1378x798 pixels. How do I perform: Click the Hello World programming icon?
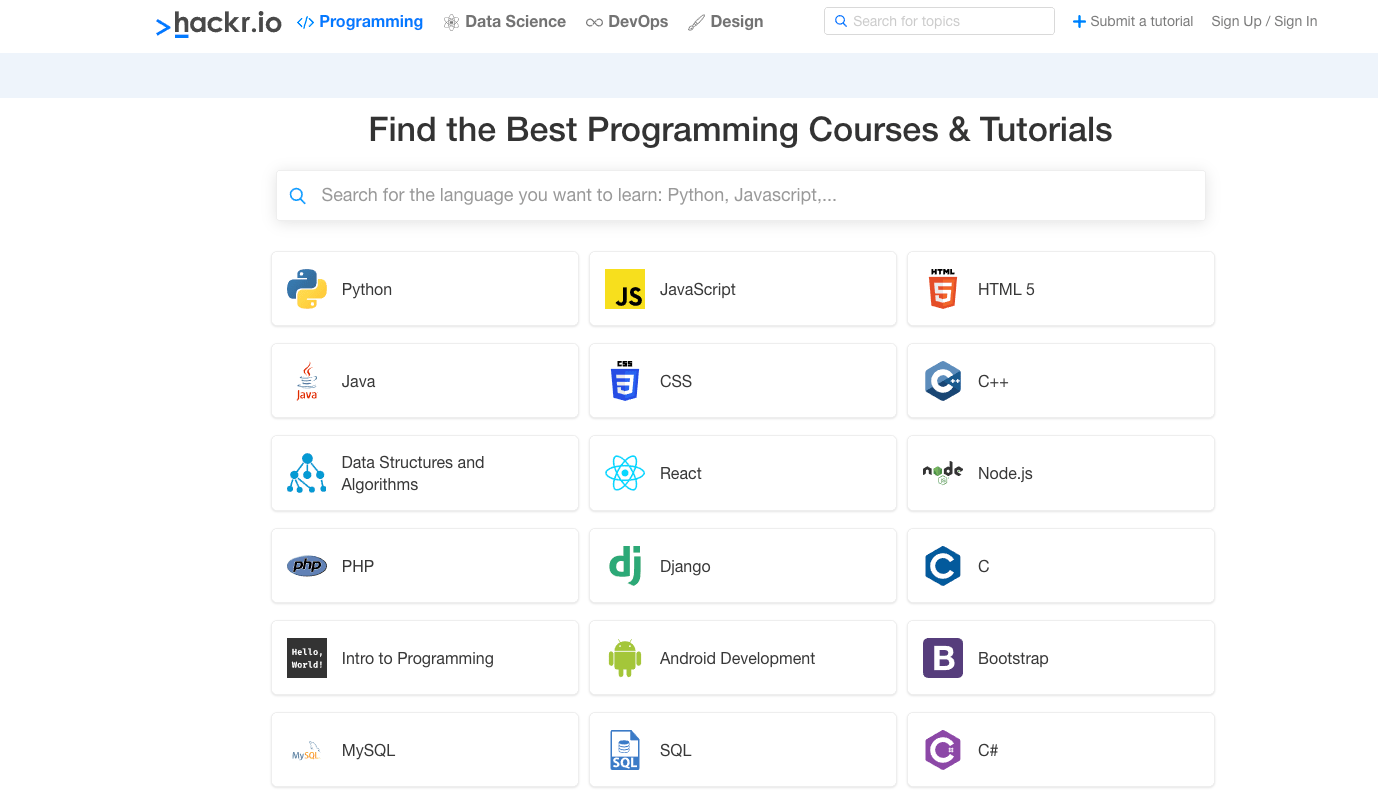point(307,658)
